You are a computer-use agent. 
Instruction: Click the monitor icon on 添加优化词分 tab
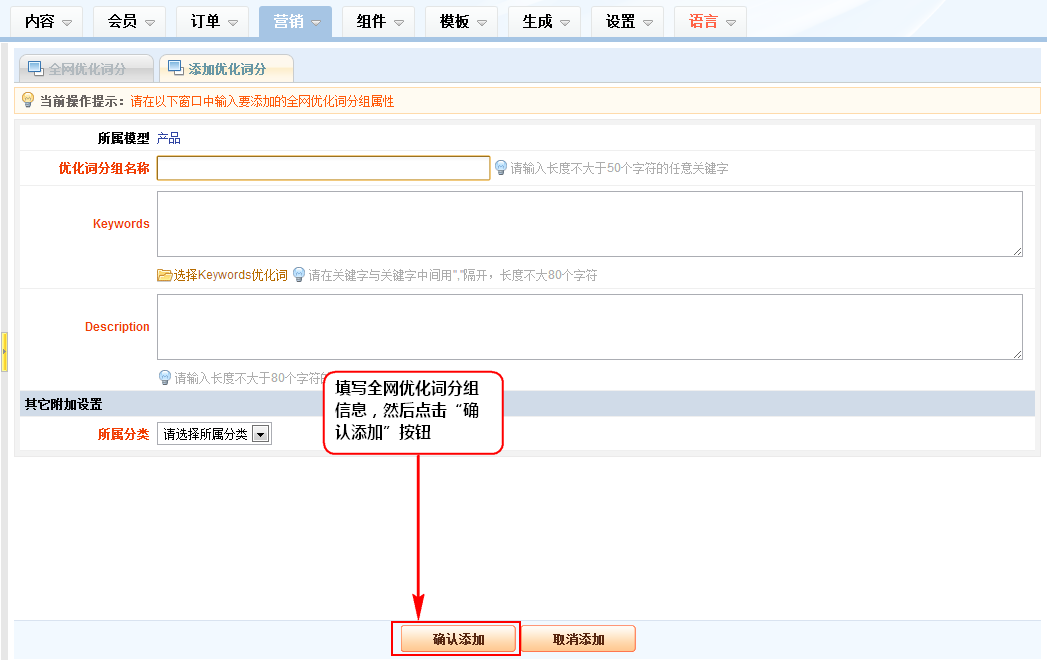[175, 69]
